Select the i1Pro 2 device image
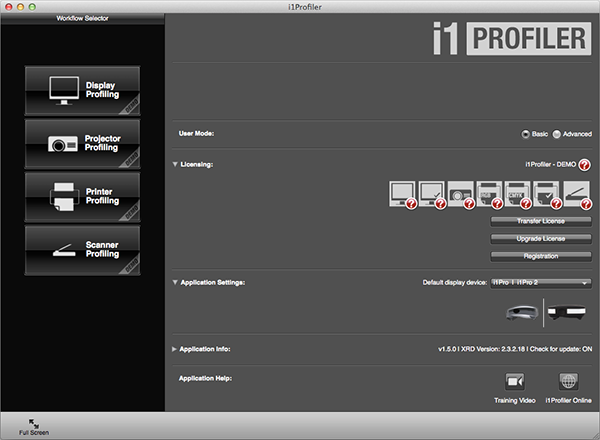The width and height of the screenshot is (600, 440). coord(566,313)
